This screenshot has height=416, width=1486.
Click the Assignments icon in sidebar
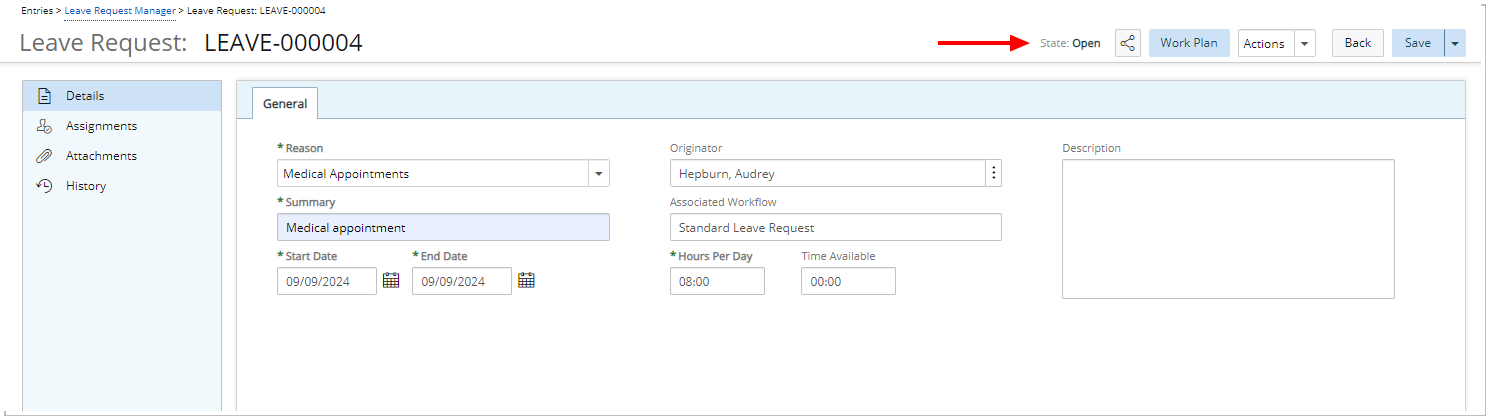point(44,126)
